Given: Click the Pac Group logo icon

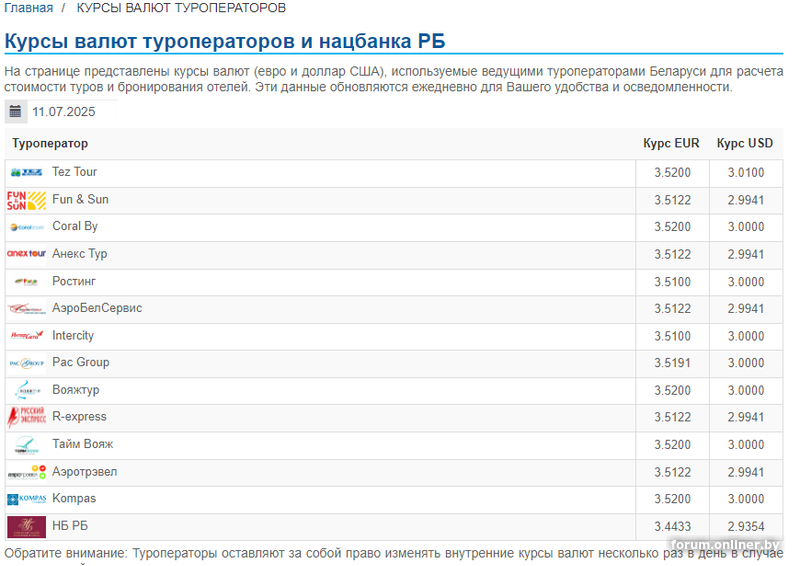Looking at the screenshot, I should pos(27,363).
